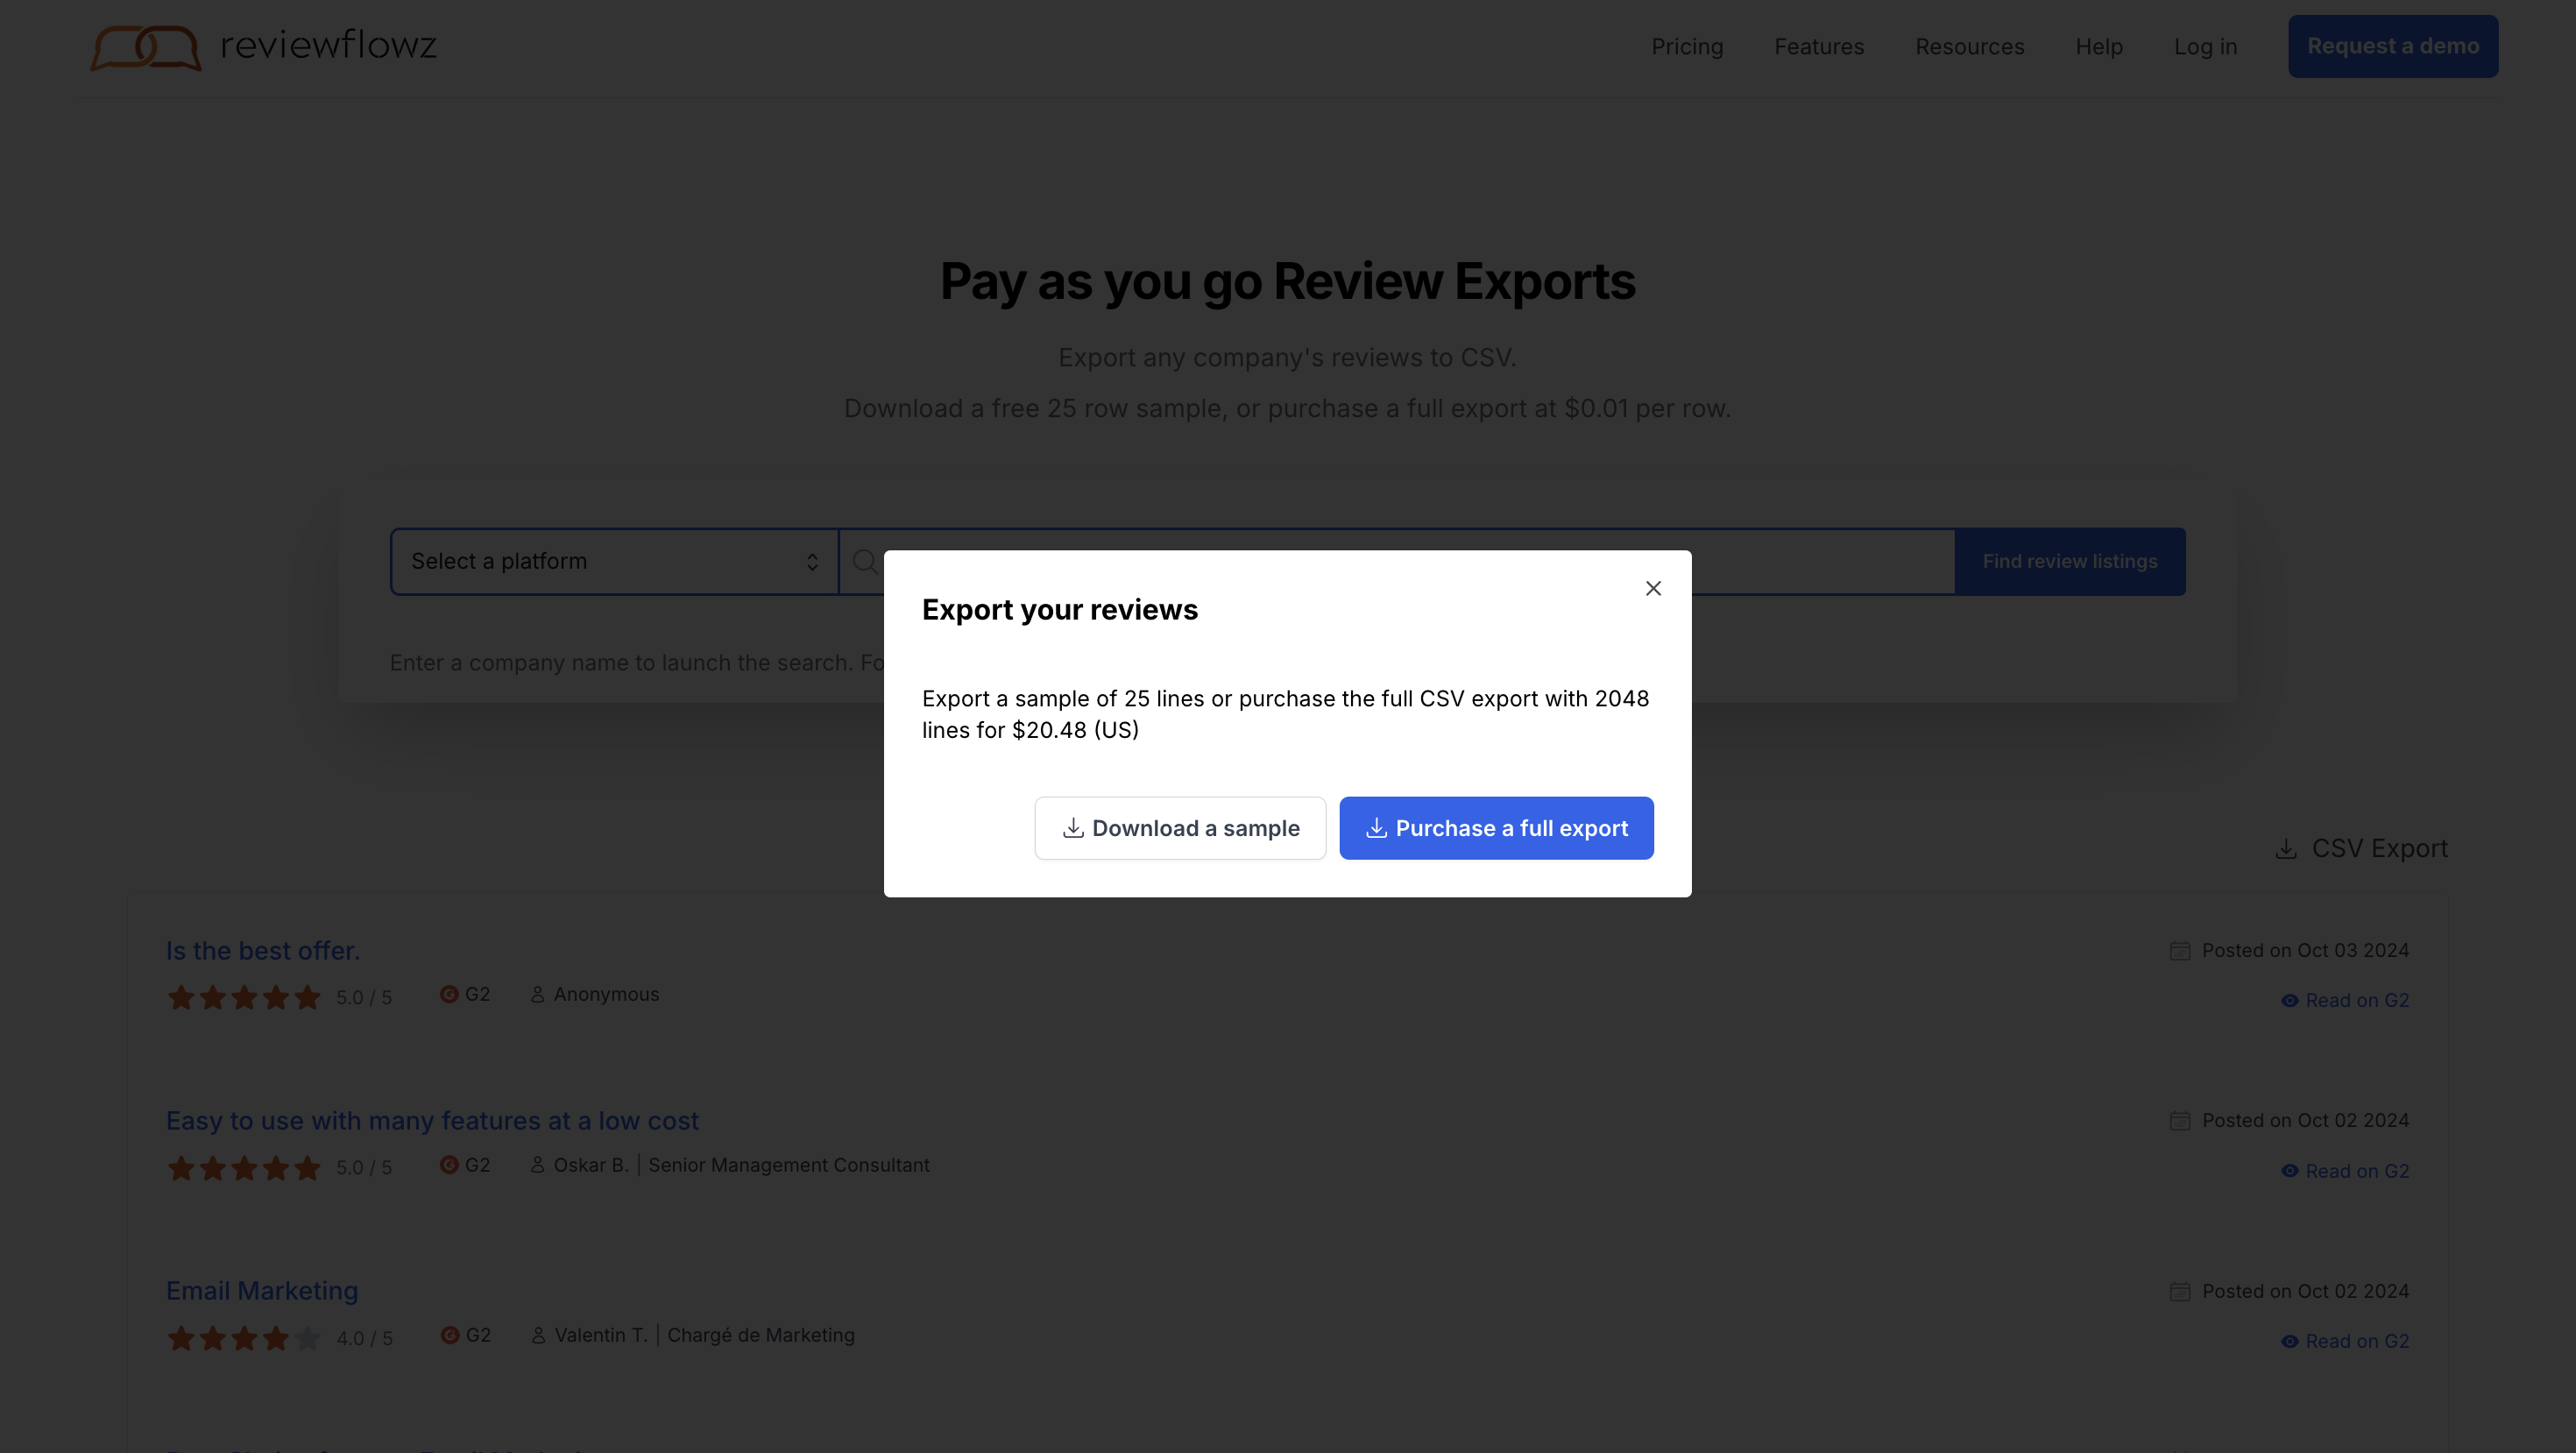Click Posted on Oct 03 2024 text
Image resolution: width=2576 pixels, height=1453 pixels.
point(2305,950)
